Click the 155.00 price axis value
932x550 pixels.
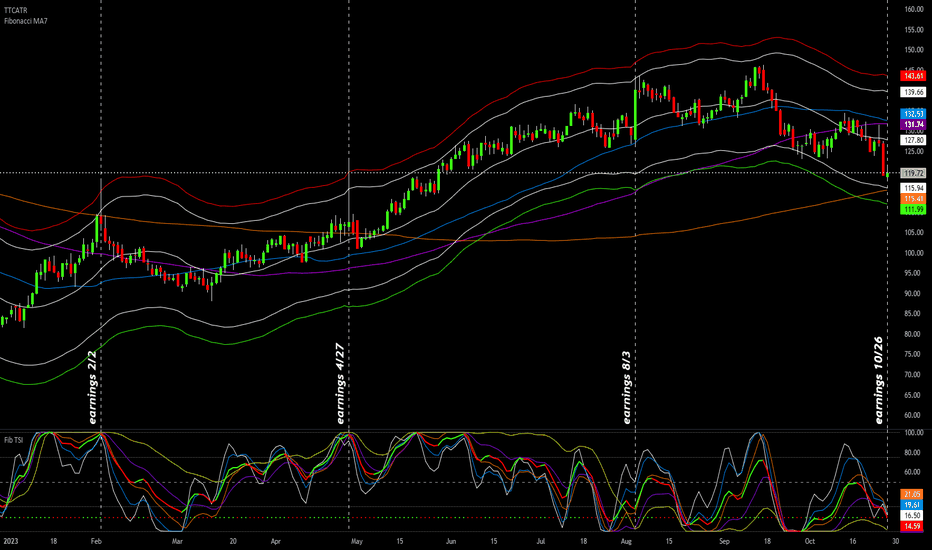(x=914, y=30)
